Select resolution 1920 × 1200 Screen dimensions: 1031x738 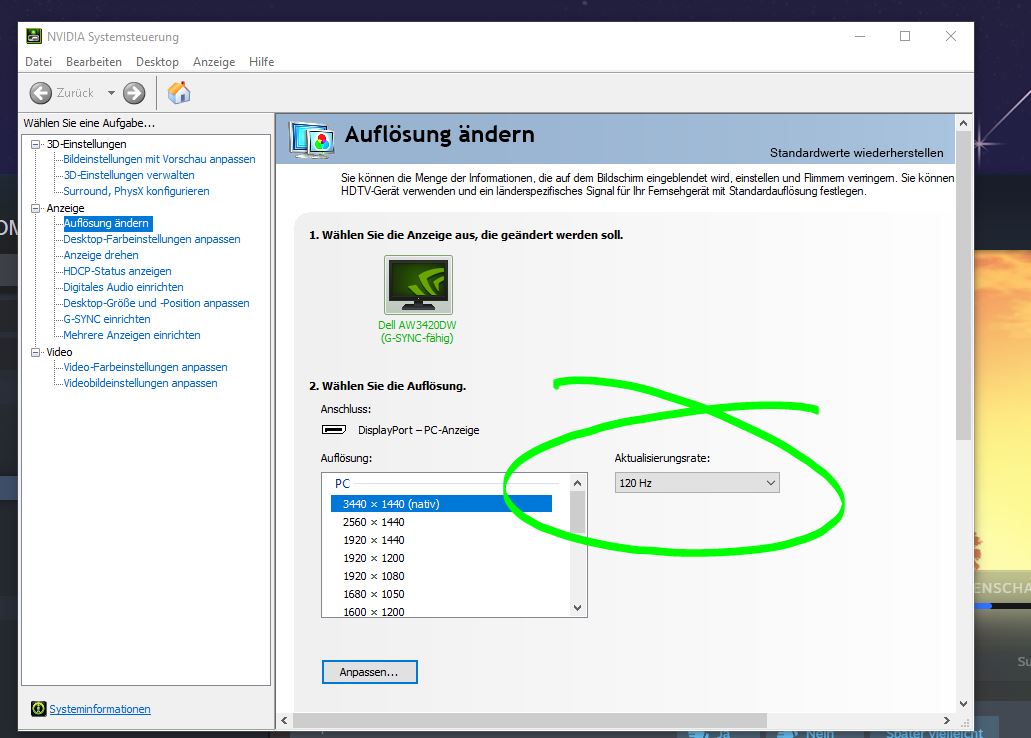click(x=373, y=558)
